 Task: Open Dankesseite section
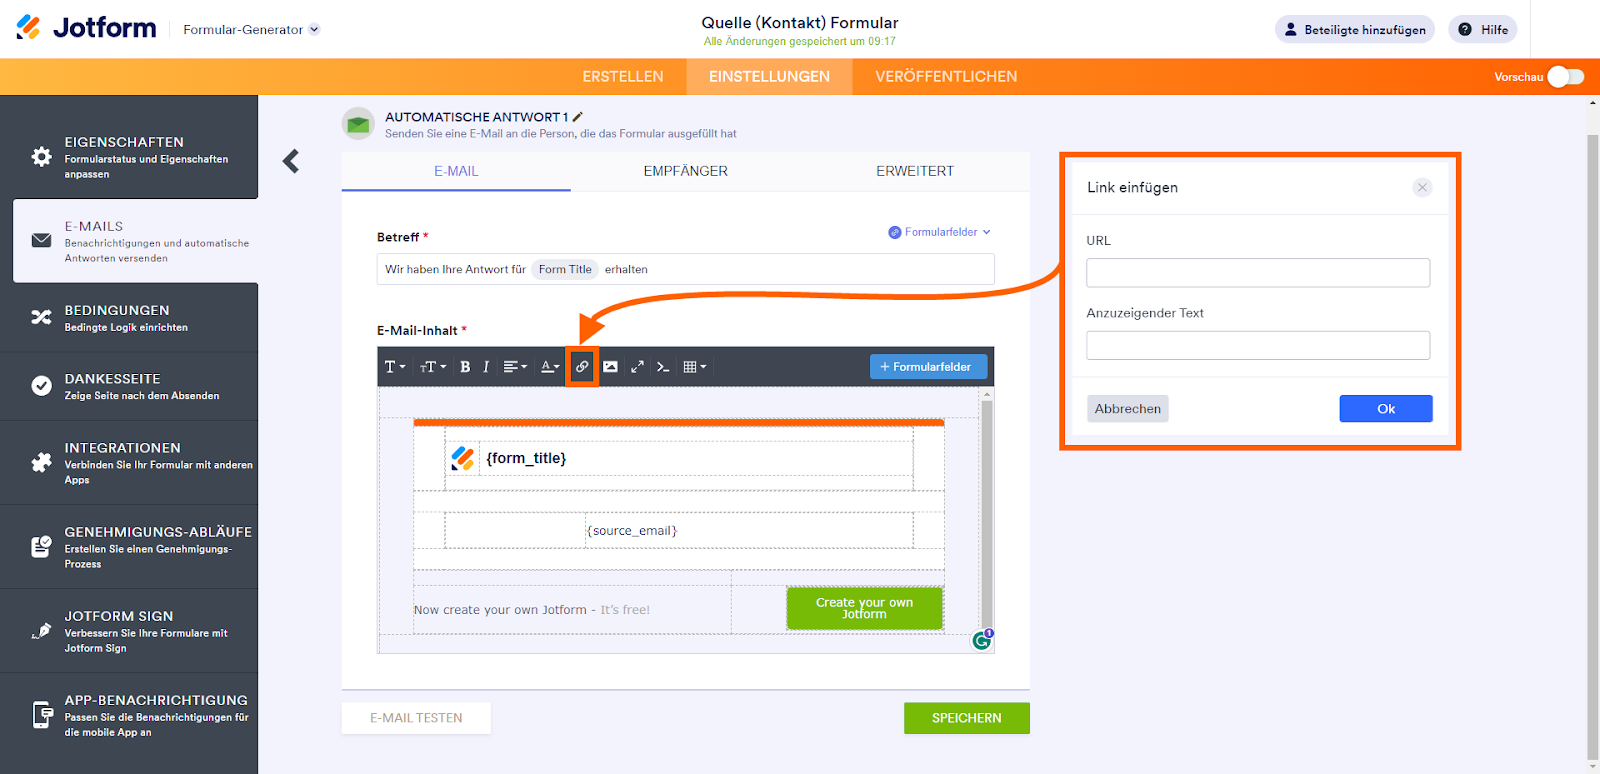(x=129, y=386)
